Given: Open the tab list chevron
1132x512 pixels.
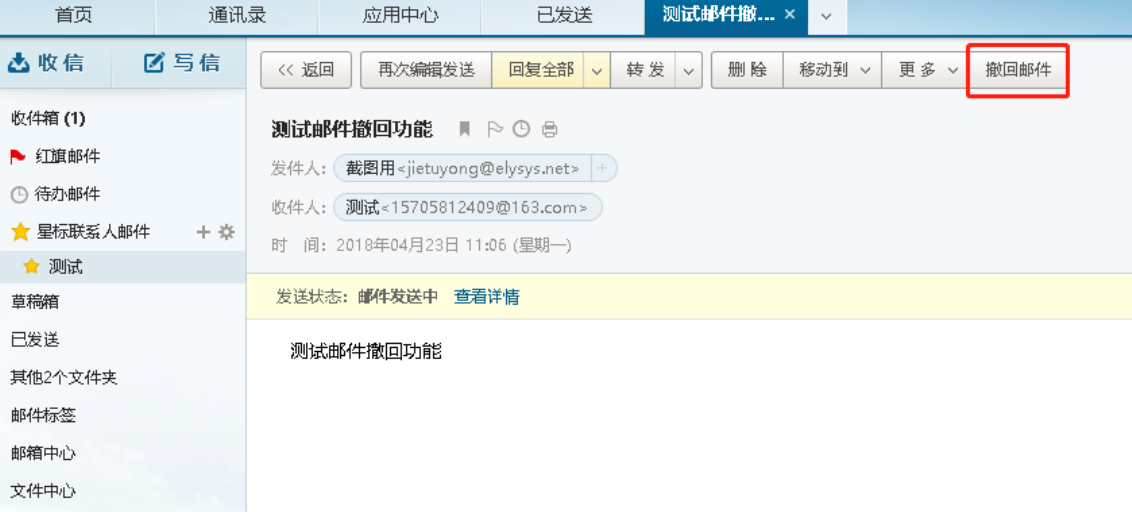Looking at the screenshot, I should 826,16.
